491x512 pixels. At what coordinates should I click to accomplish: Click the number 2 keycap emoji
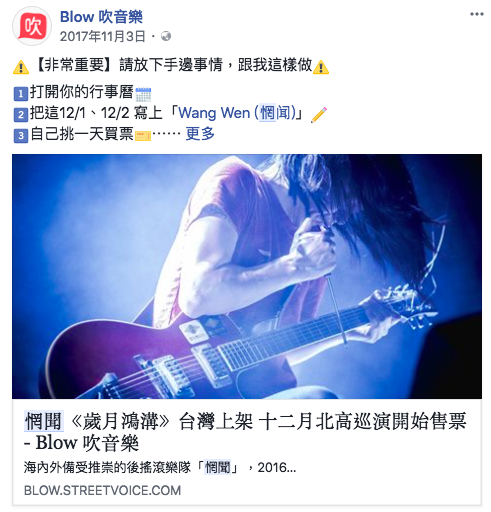[x=21, y=115]
